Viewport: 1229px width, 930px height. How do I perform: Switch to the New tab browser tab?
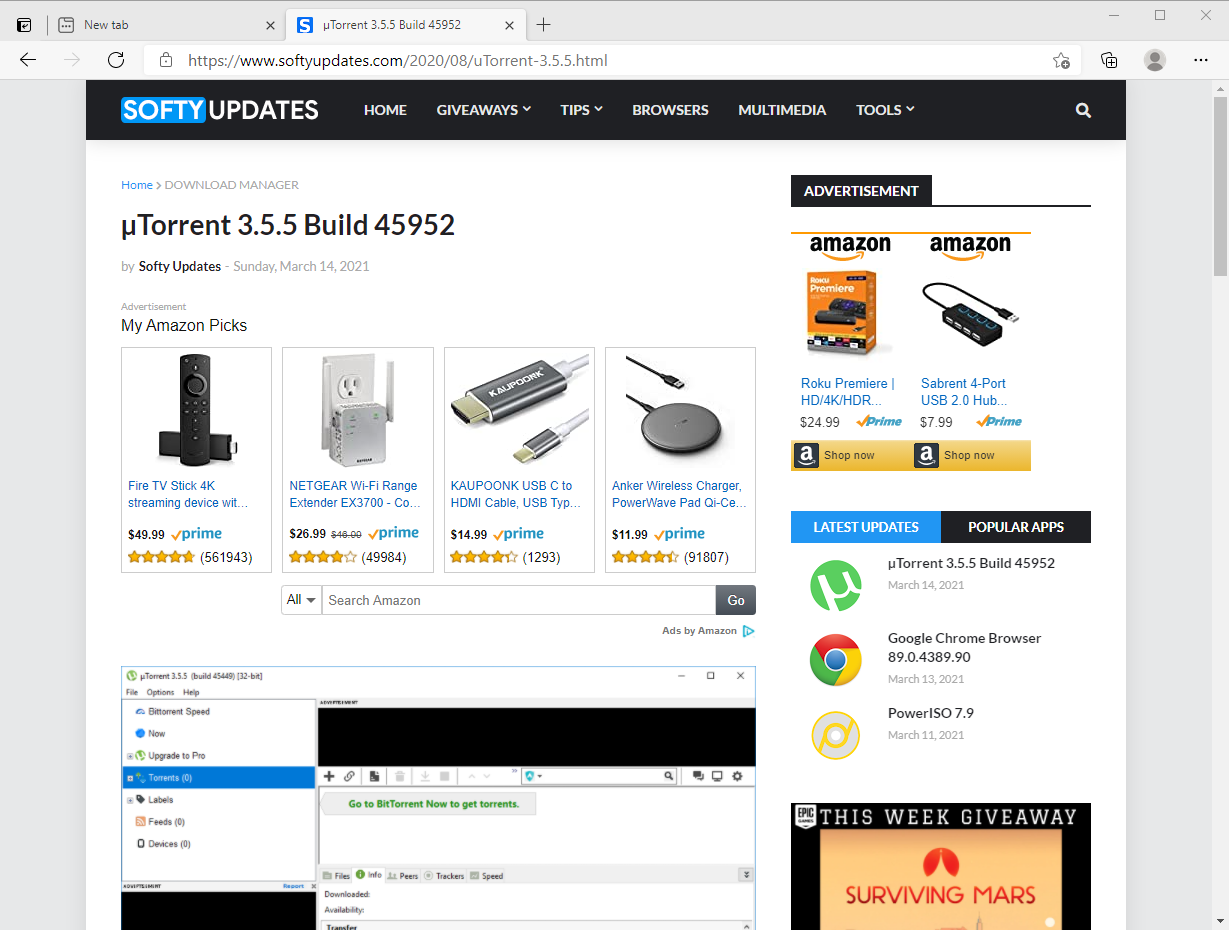click(x=165, y=25)
